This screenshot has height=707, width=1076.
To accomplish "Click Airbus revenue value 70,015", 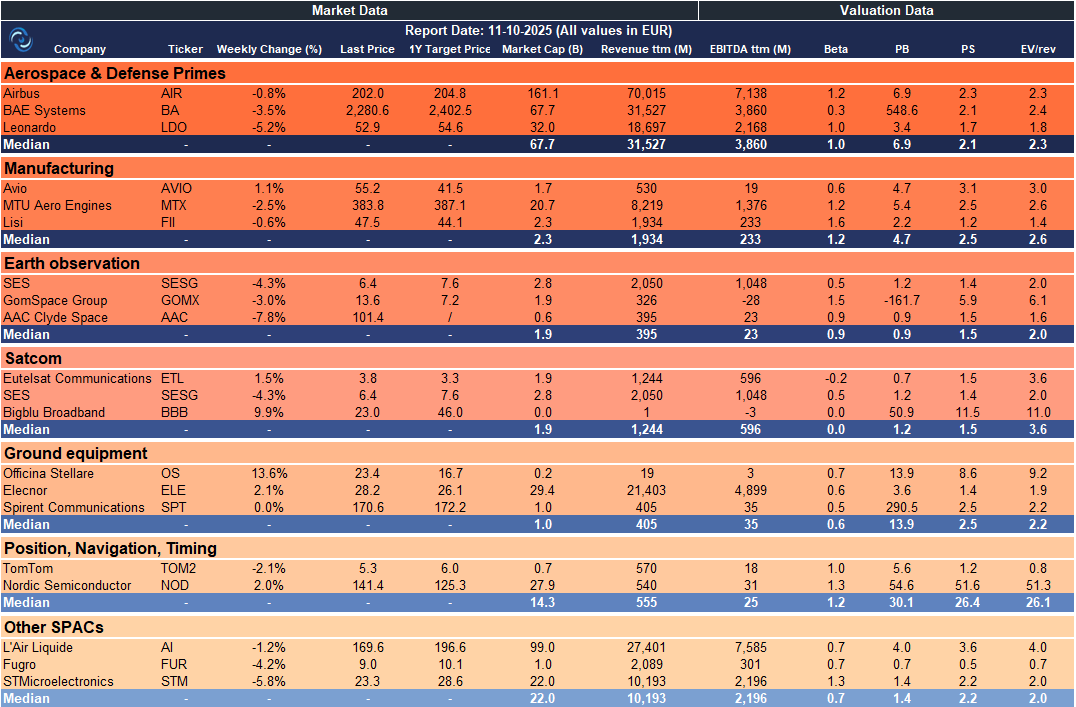I will 646,93.
